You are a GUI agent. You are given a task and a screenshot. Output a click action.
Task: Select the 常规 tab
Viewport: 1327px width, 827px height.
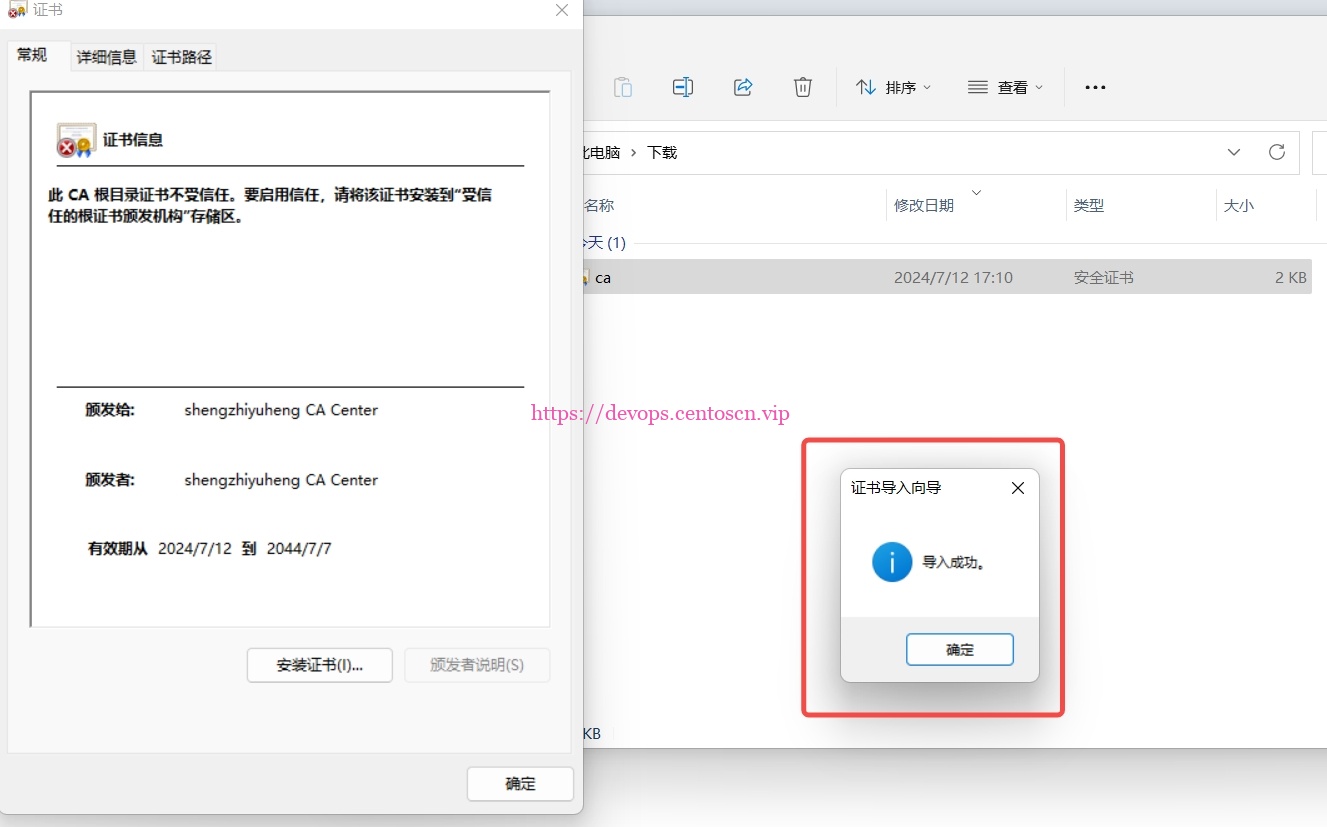pos(32,55)
